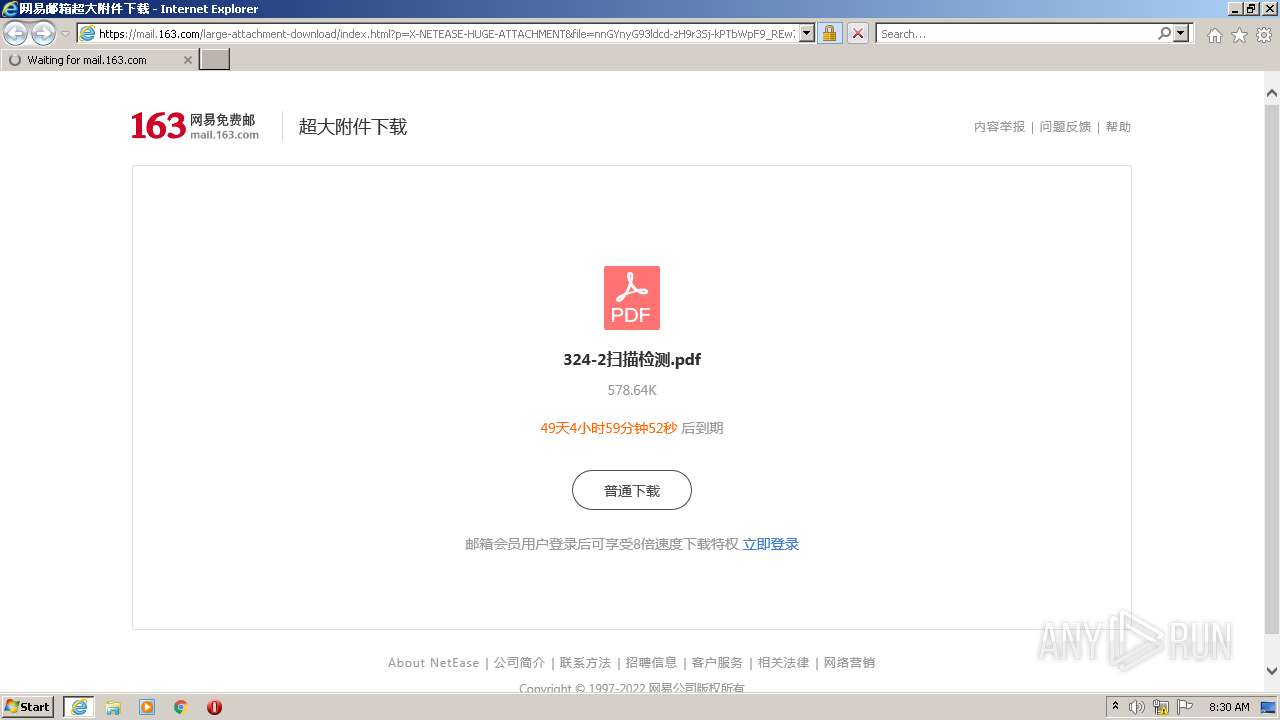Open 联系方法 footer link
Viewport: 1280px width, 720px height.
click(585, 662)
